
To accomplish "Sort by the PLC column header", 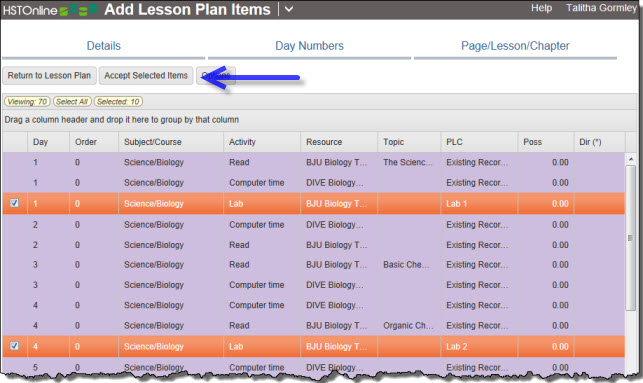I will tap(479, 142).
